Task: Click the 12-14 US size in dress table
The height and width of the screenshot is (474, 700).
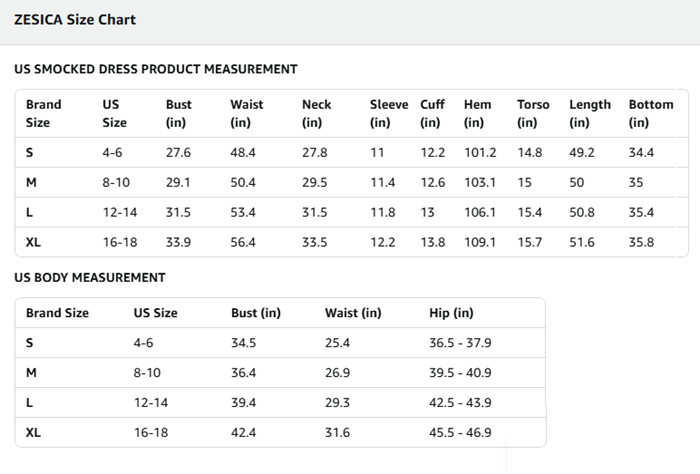Action: [x=120, y=212]
